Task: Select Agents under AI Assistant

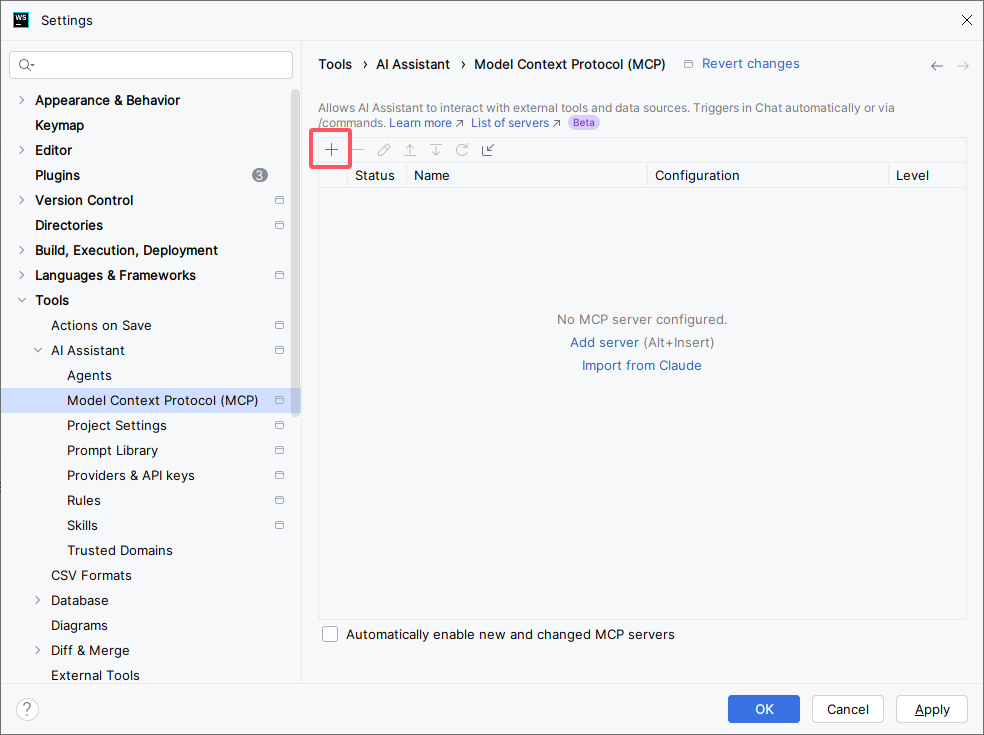Action: click(x=89, y=375)
